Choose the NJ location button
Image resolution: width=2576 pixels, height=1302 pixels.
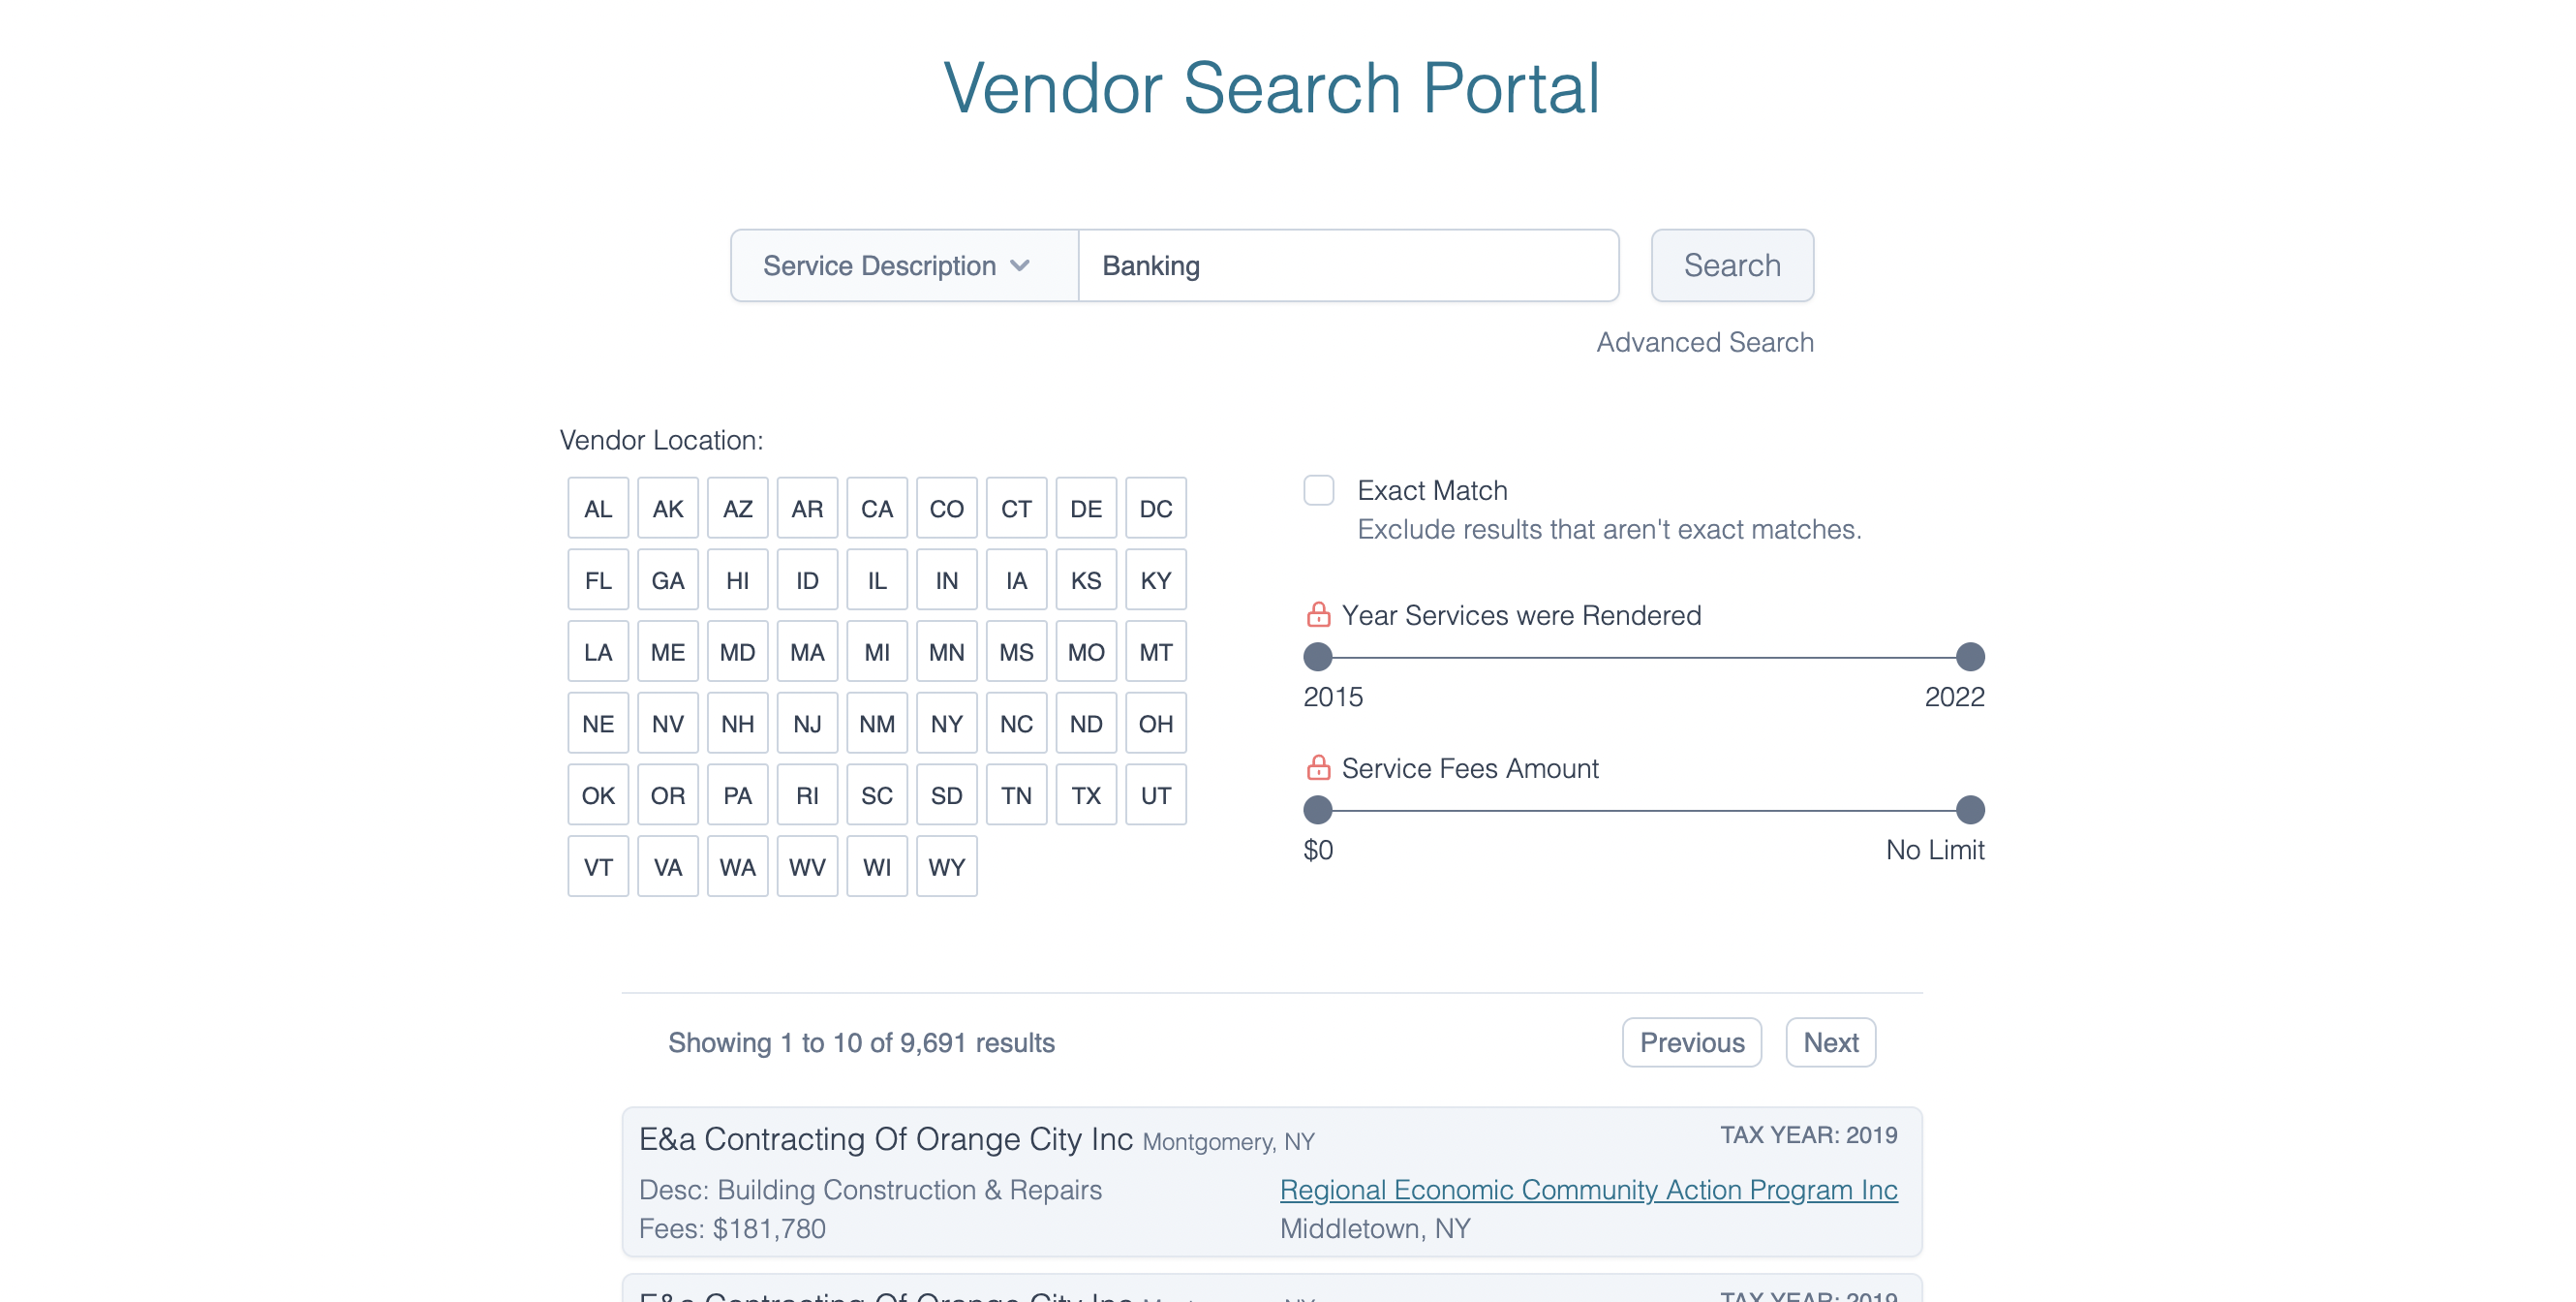click(807, 723)
